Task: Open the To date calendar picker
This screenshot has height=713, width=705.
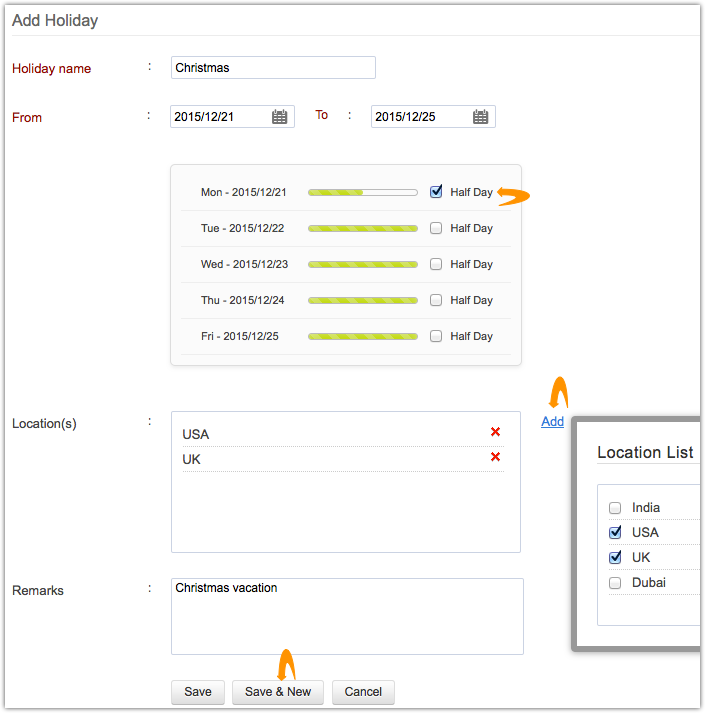Action: [x=481, y=117]
